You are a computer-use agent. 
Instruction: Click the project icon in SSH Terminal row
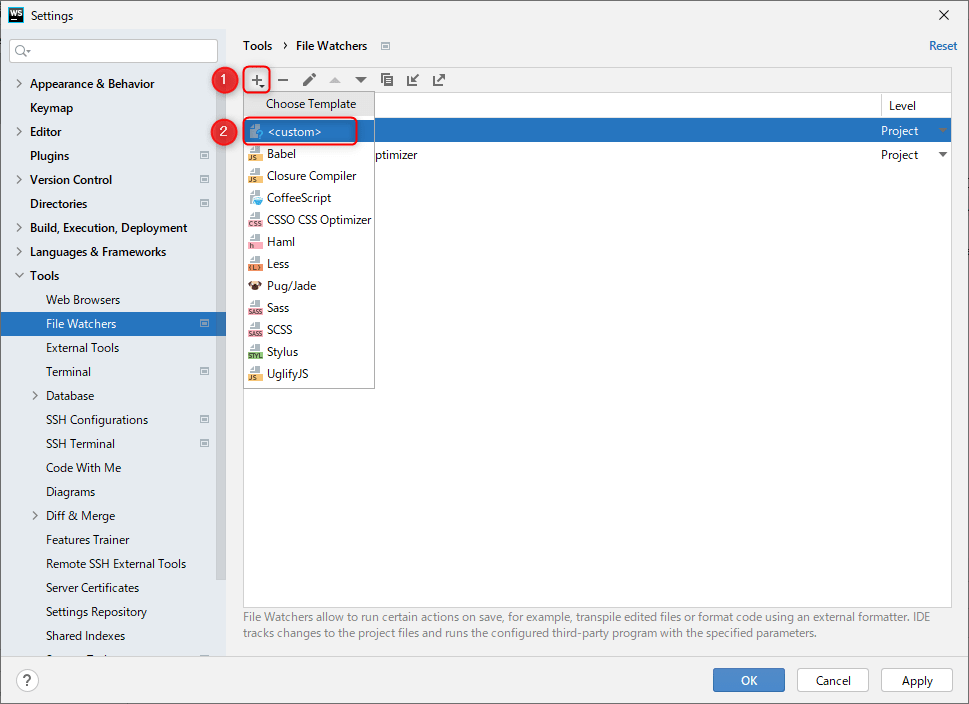[x=205, y=443]
